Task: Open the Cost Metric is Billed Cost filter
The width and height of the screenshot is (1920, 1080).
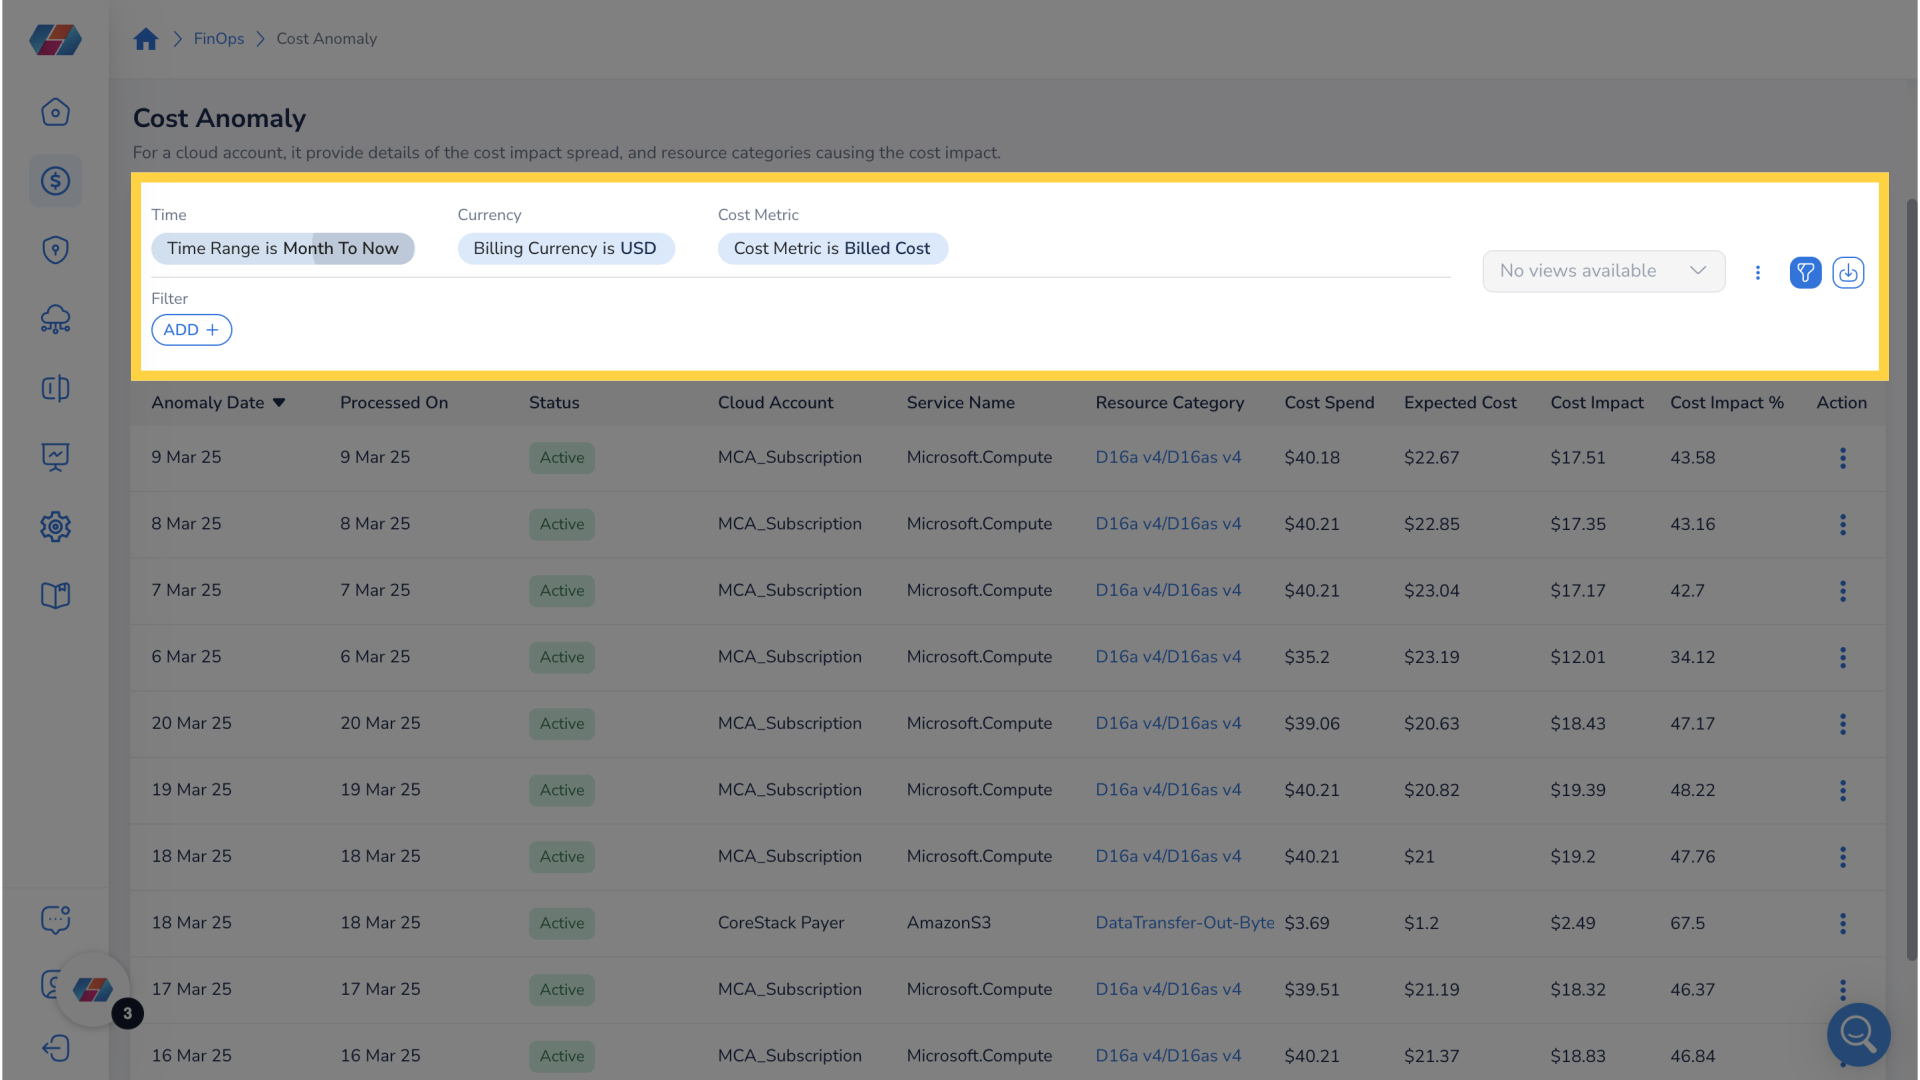Action: (x=832, y=248)
